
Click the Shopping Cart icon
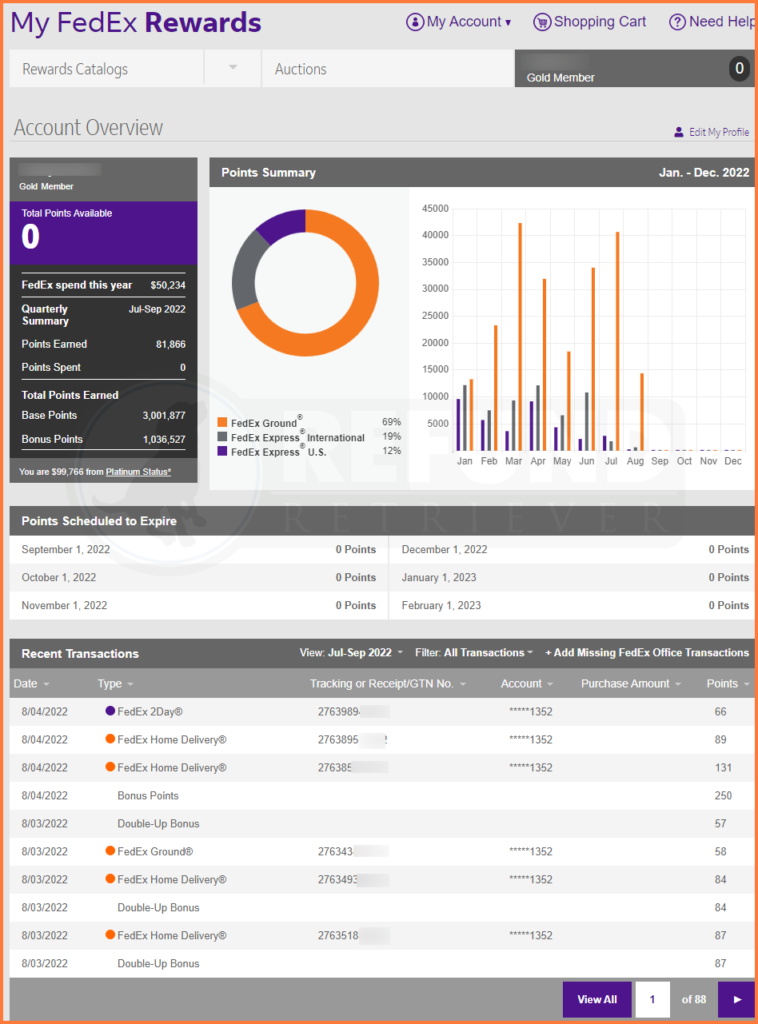pyautogui.click(x=541, y=22)
